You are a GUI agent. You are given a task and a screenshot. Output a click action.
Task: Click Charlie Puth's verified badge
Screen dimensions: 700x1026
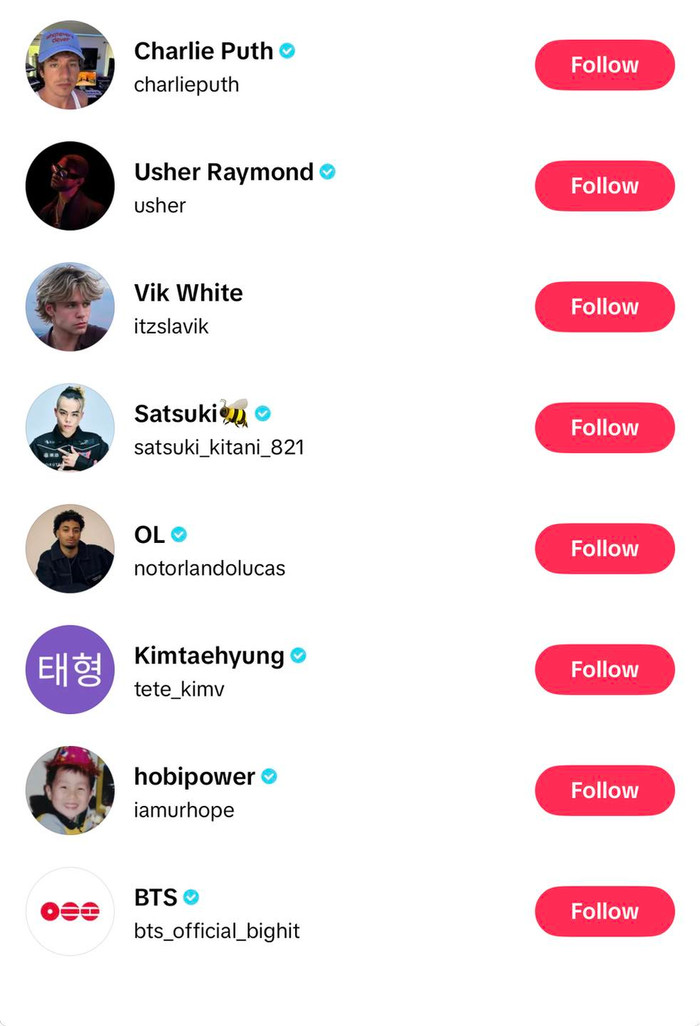click(x=288, y=51)
